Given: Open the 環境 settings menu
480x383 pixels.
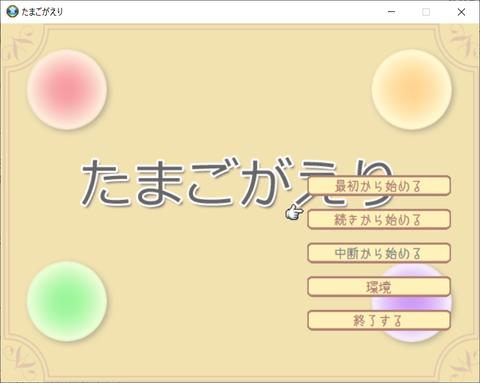Looking at the screenshot, I should [x=379, y=287].
